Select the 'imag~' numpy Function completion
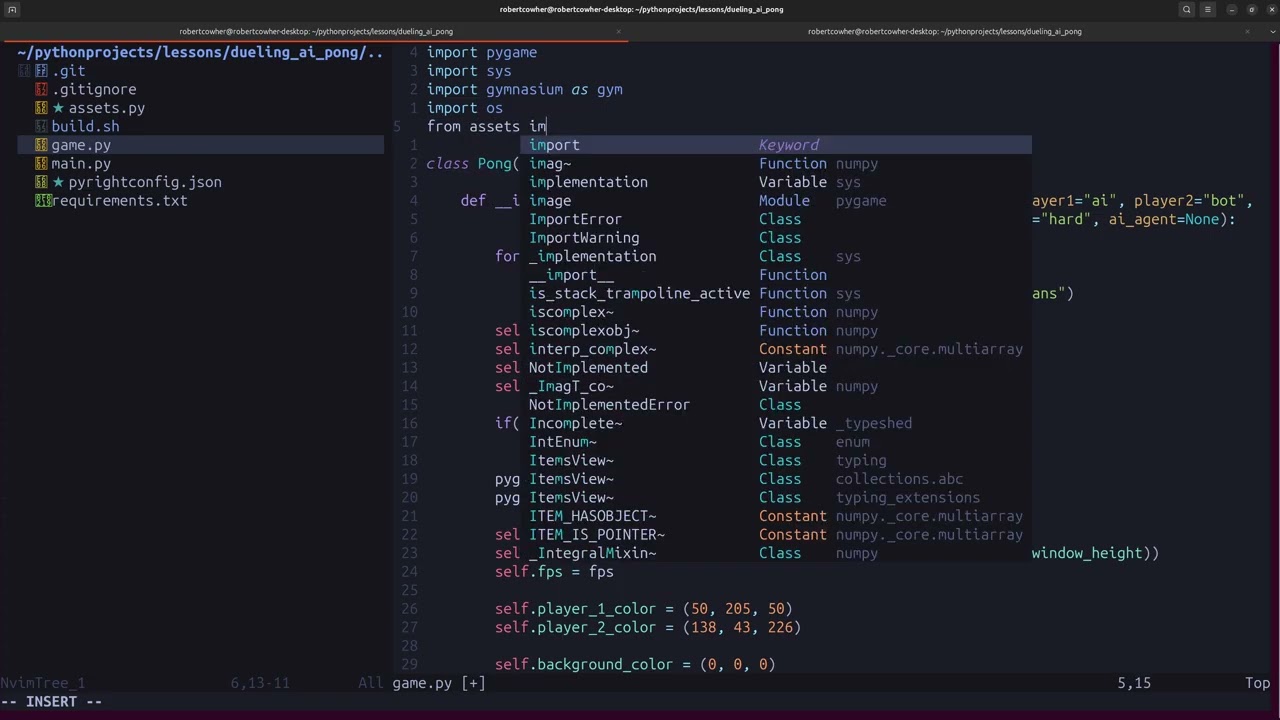The image size is (1280, 720). pyautogui.click(x=775, y=163)
